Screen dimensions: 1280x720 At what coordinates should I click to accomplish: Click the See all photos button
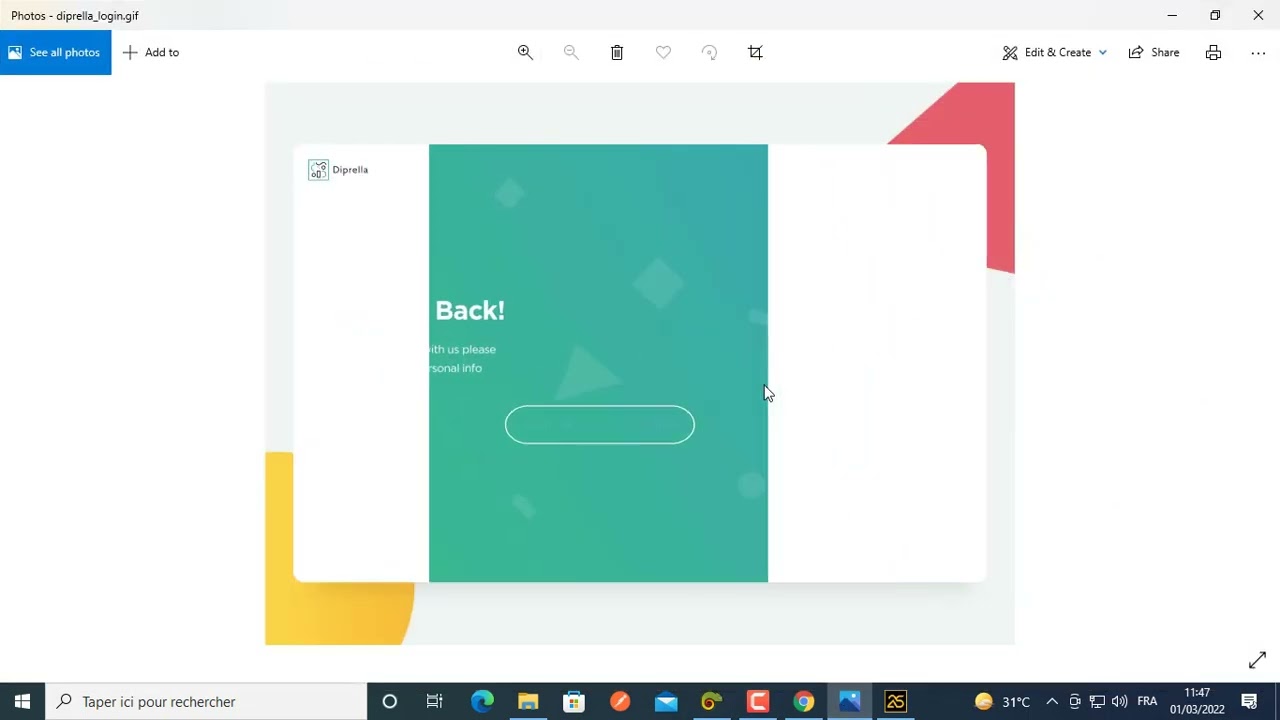(x=55, y=52)
